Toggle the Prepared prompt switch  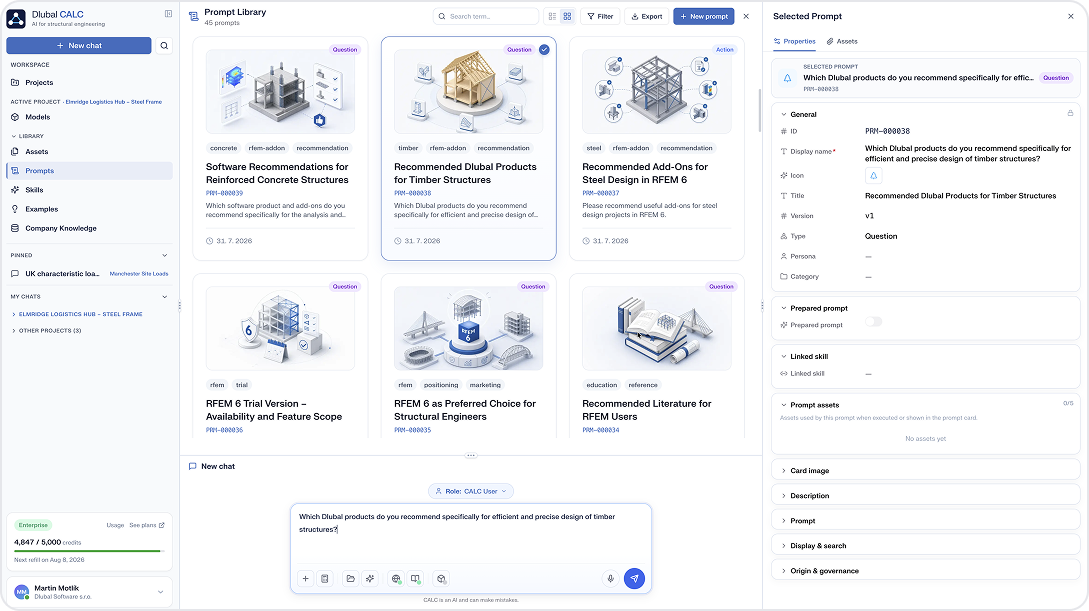(x=874, y=321)
